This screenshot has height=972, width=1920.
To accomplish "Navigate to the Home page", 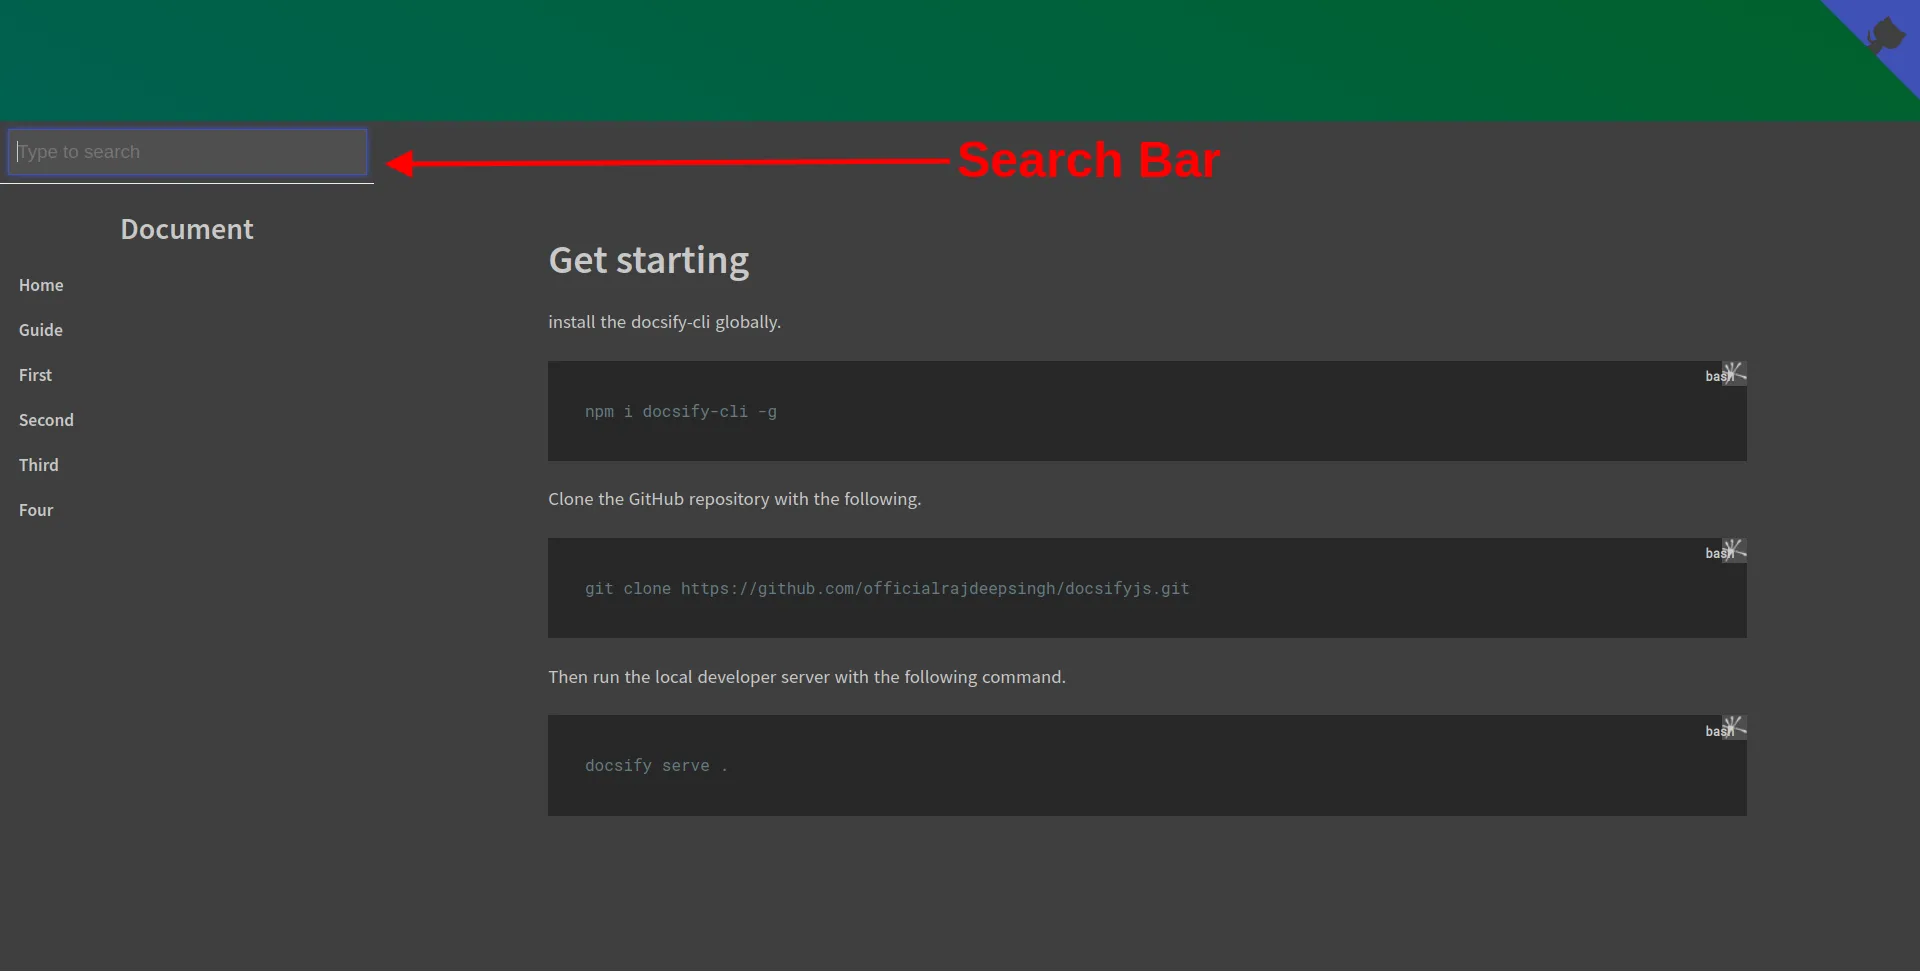I will coord(41,285).
